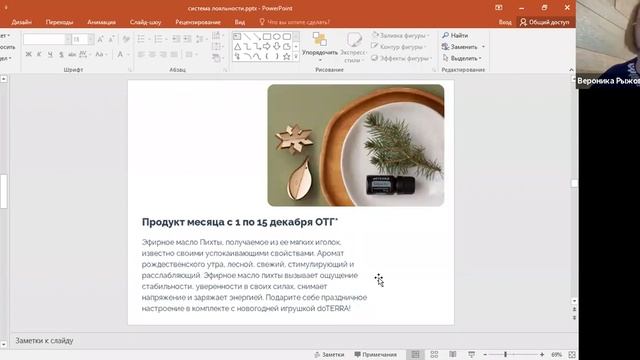This screenshot has height=360, width=640.
Task: Toggle italic formatting (К)
Action: (x=39, y=54)
